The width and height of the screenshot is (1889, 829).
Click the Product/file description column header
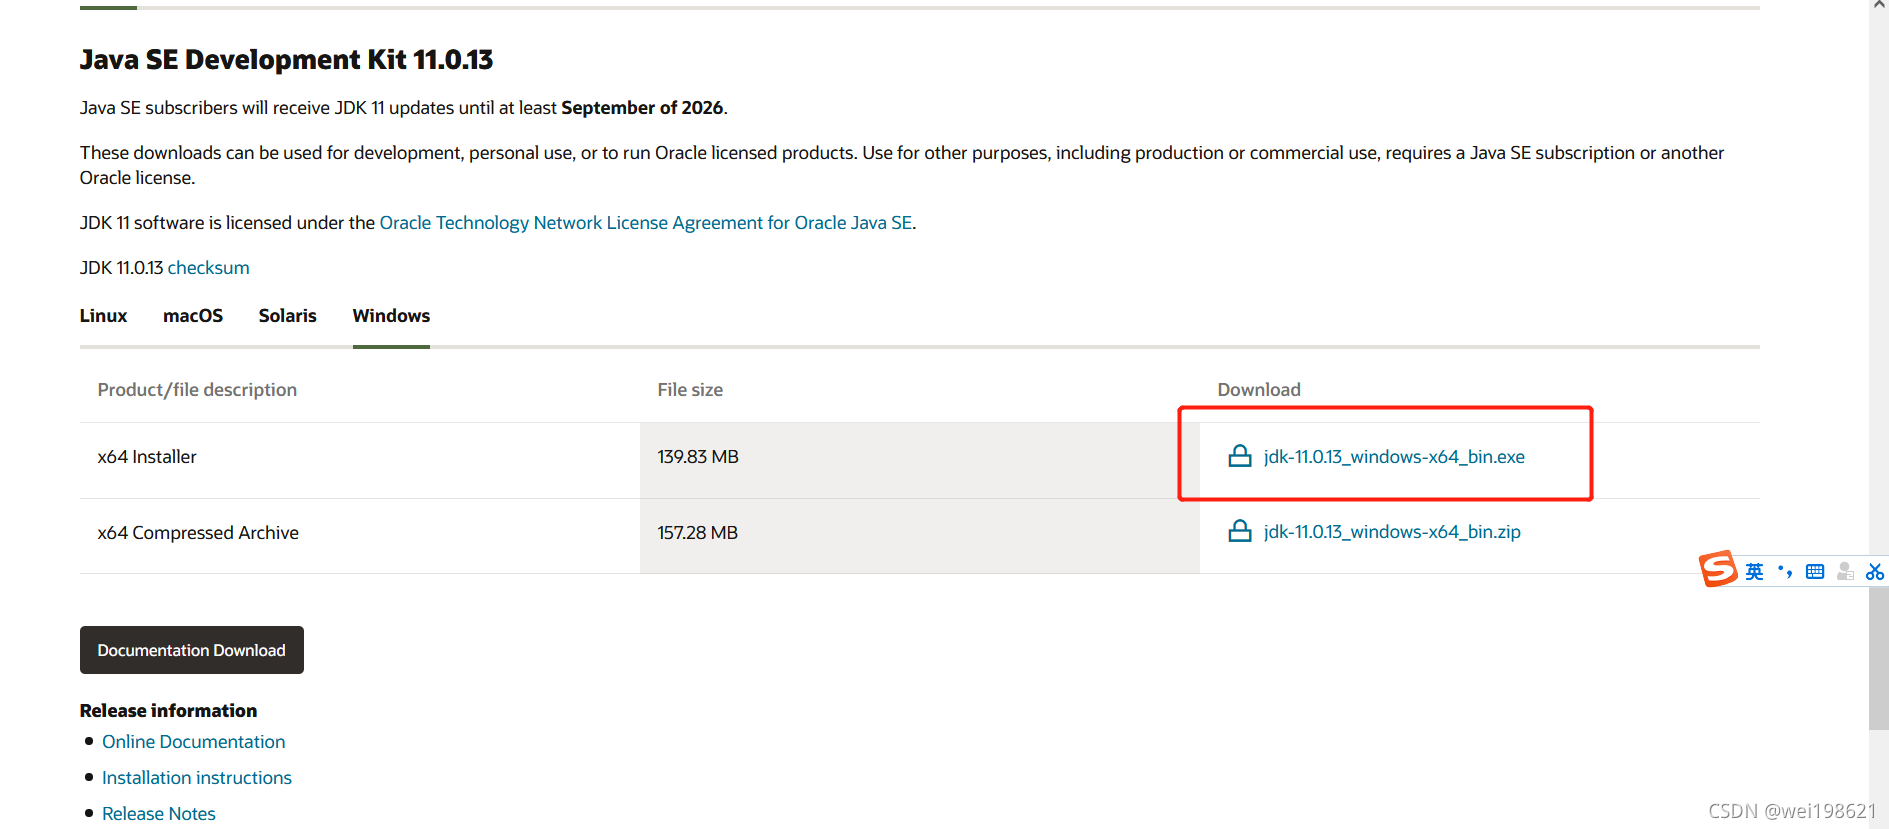pyautogui.click(x=197, y=390)
